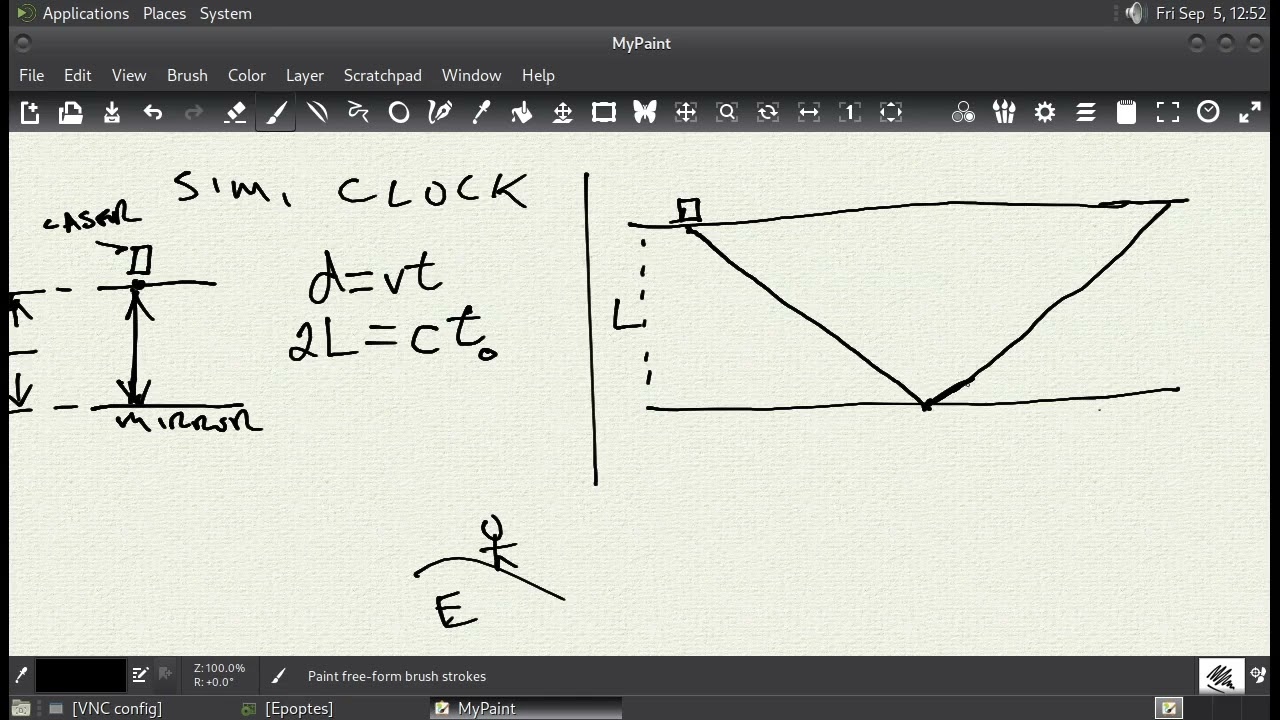Select the Rotate View tool
Screen dimensions: 1280x720
pyautogui.click(x=768, y=113)
